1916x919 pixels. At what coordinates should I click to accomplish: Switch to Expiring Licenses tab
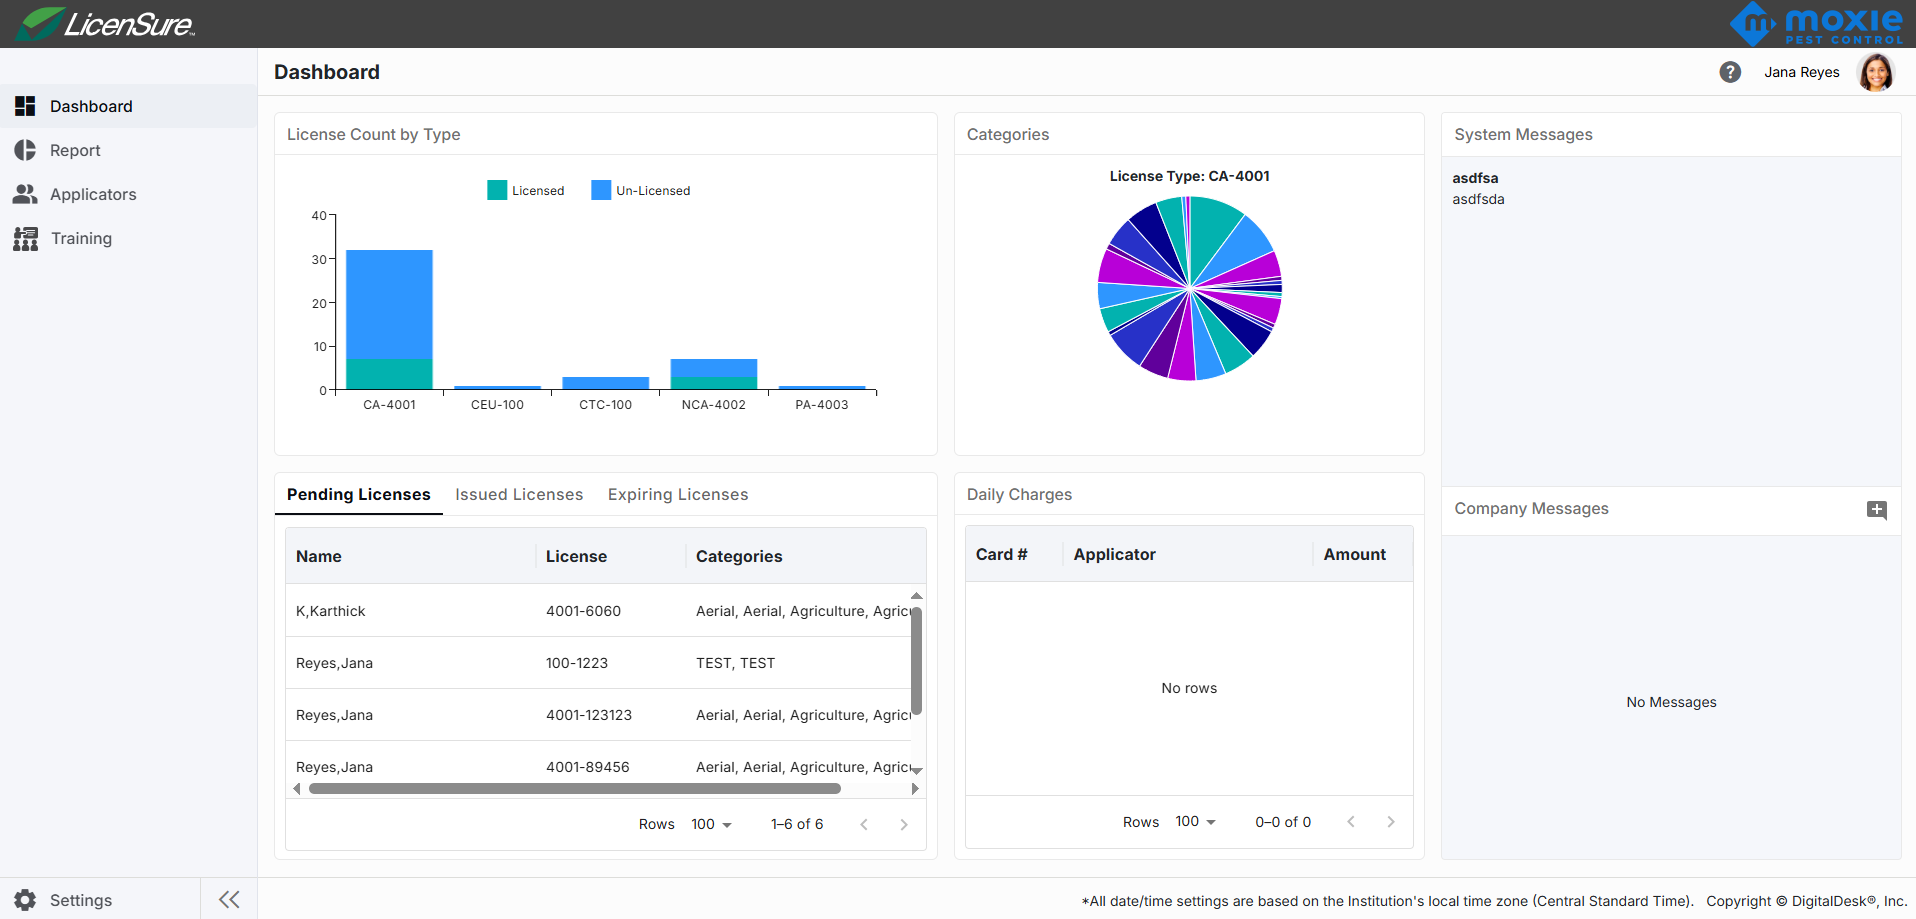[678, 494]
